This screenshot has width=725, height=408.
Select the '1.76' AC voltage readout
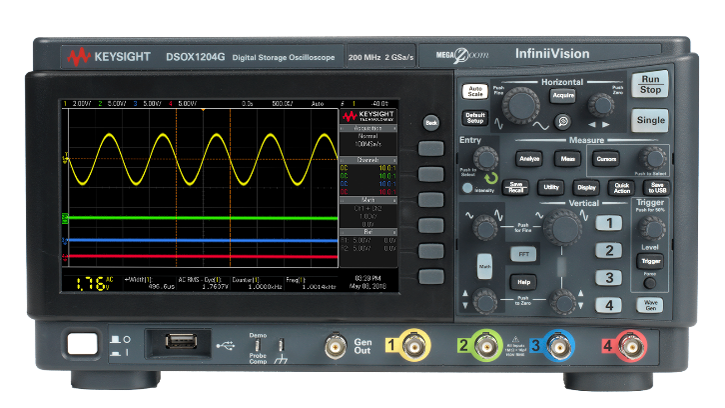click(91, 284)
